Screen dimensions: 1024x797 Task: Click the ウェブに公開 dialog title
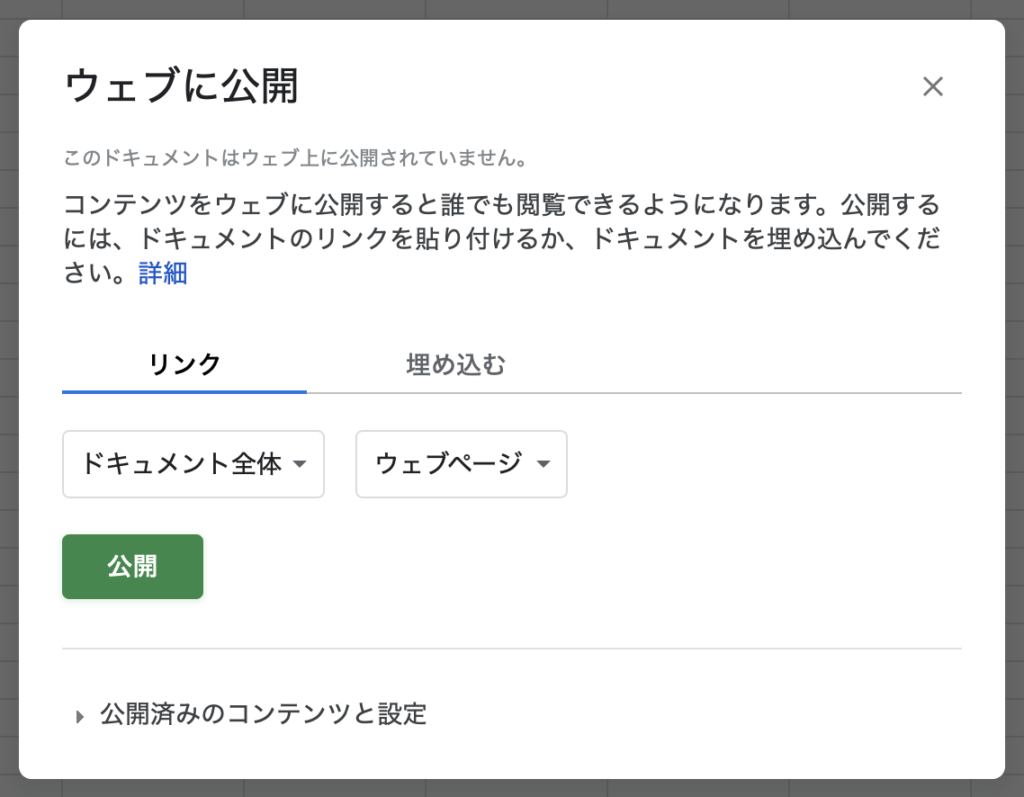pyautogui.click(x=182, y=86)
